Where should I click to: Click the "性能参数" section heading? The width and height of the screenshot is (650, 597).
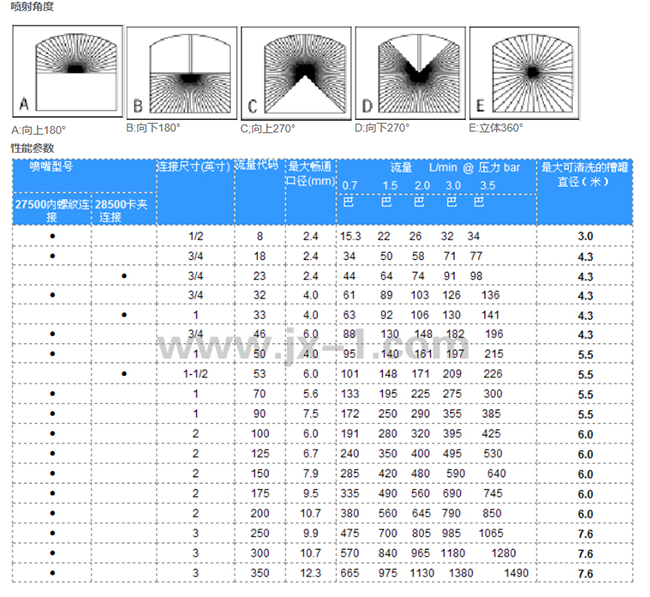(28, 148)
